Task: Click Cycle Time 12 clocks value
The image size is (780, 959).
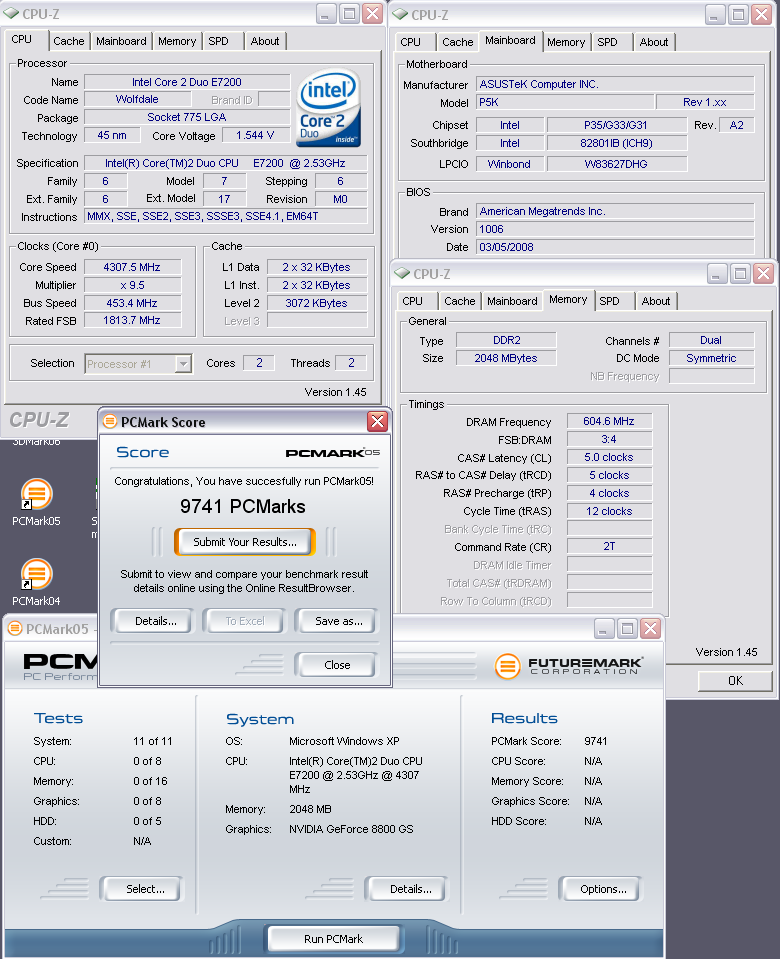Action: pyautogui.click(x=609, y=511)
